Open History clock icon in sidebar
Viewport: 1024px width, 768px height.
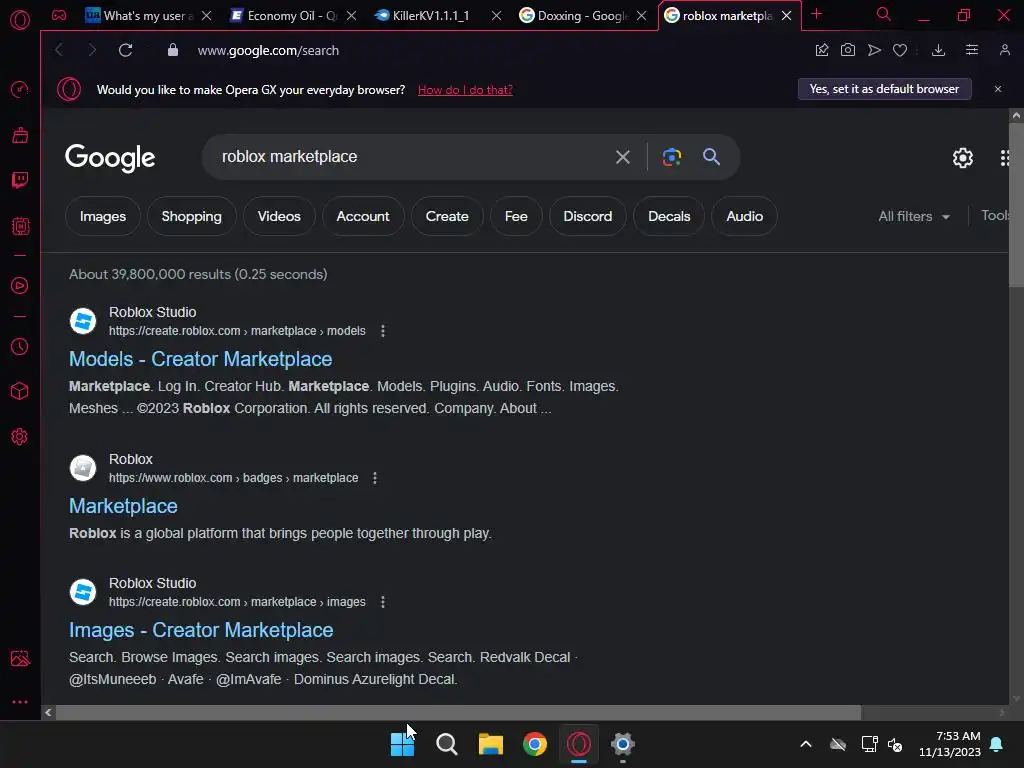pyautogui.click(x=20, y=346)
